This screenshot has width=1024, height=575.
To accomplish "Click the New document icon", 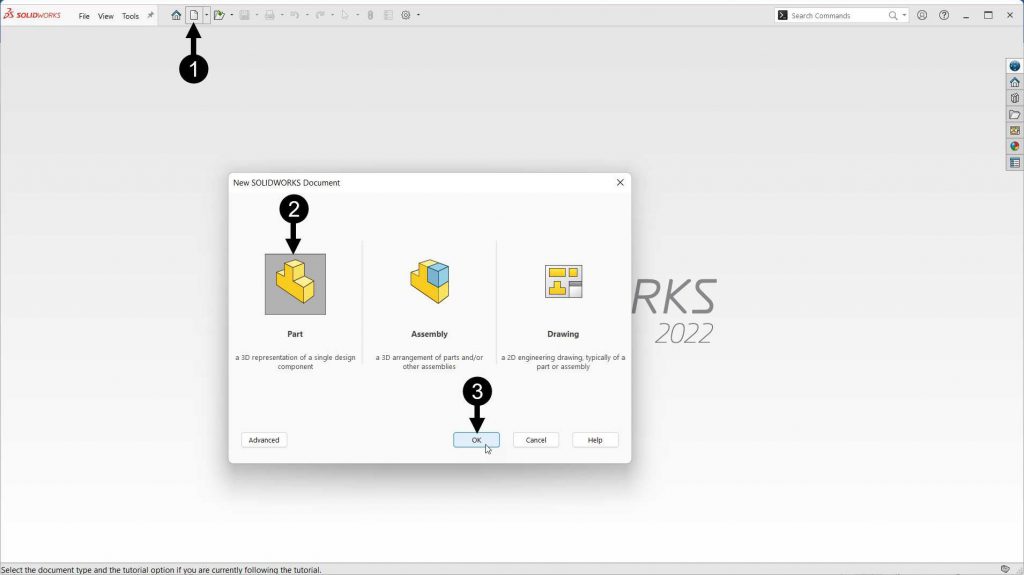I will pos(194,15).
